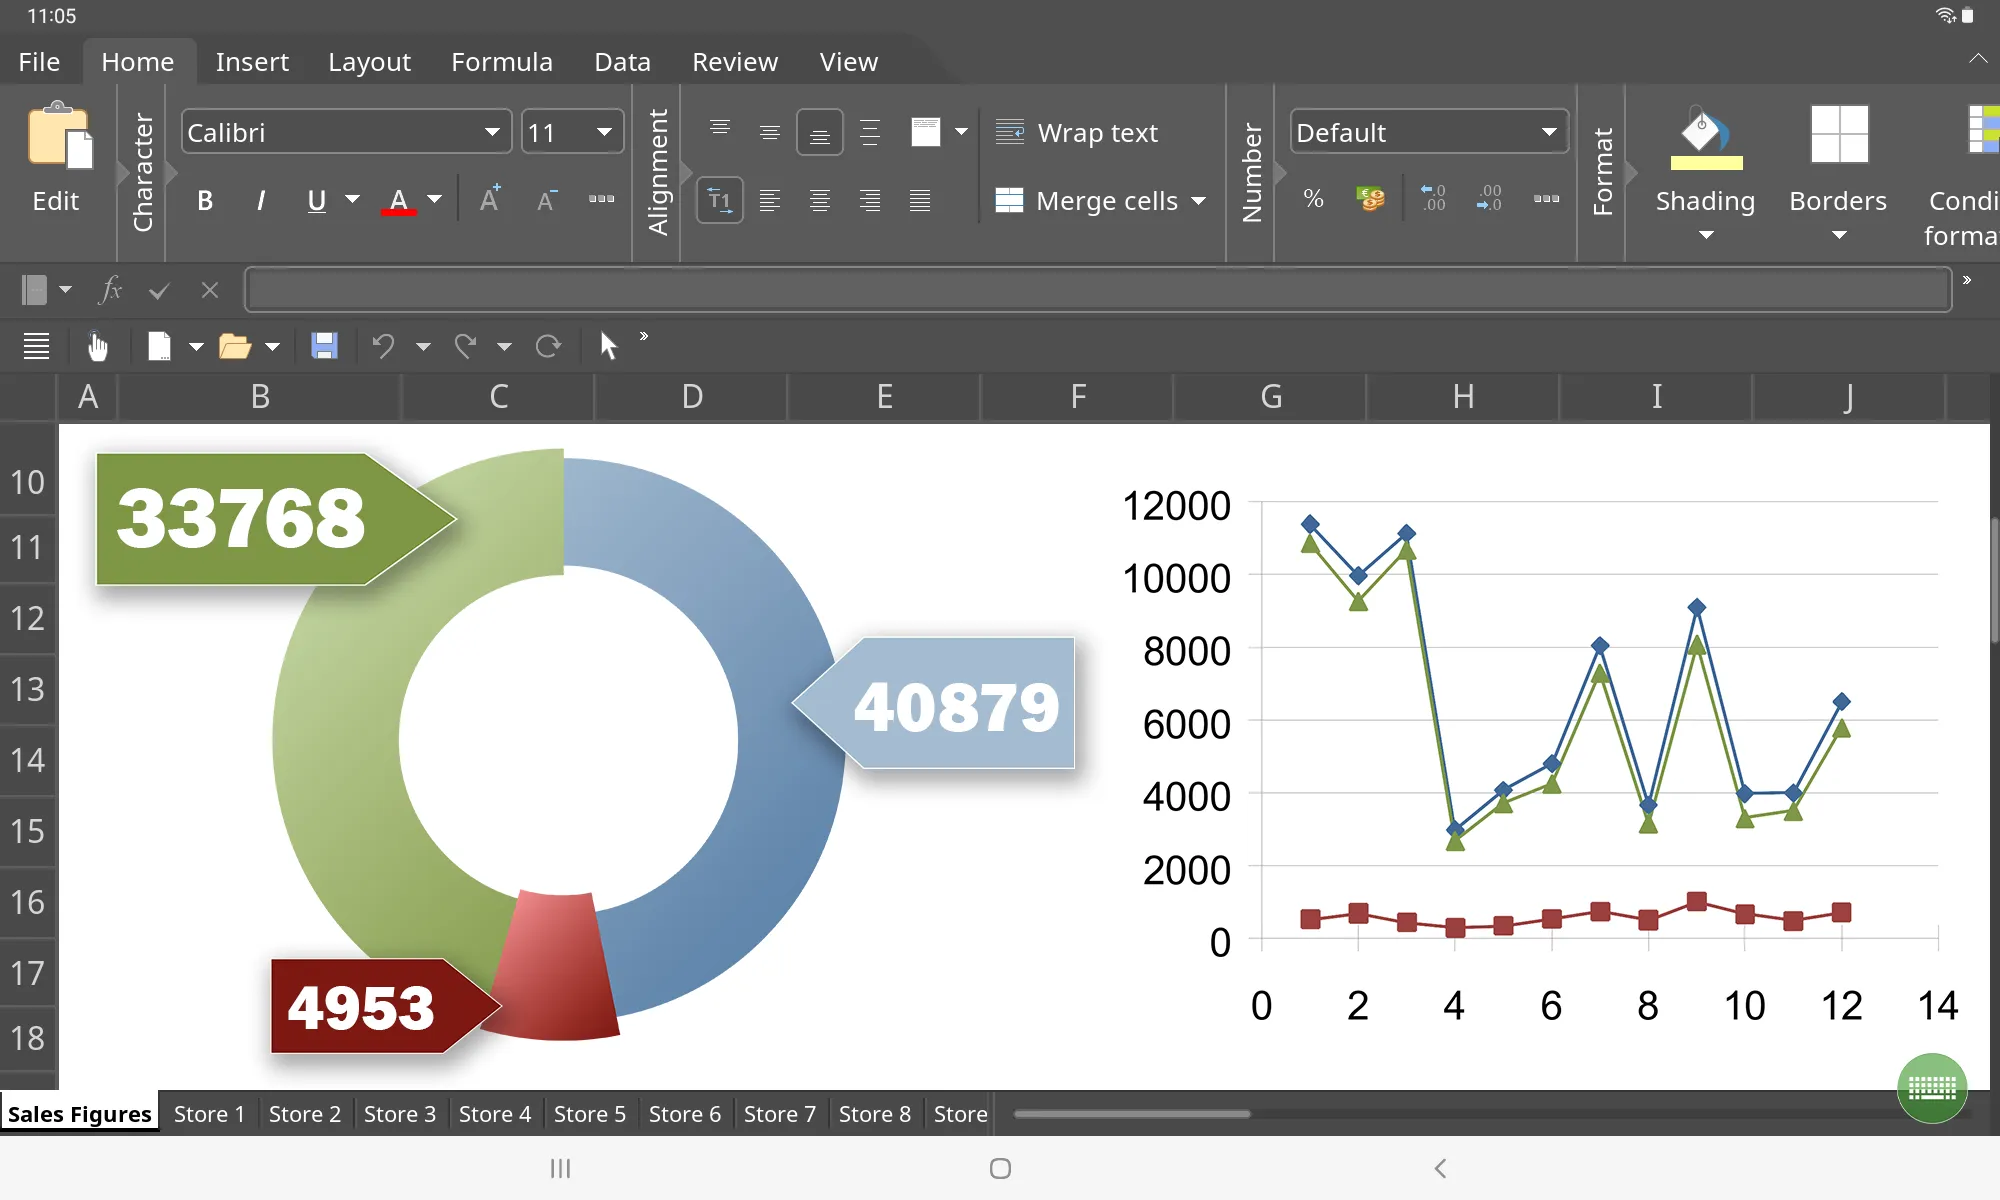Open the Font dropdown menu
Image resolution: width=2000 pixels, height=1200 pixels.
pyautogui.click(x=493, y=131)
